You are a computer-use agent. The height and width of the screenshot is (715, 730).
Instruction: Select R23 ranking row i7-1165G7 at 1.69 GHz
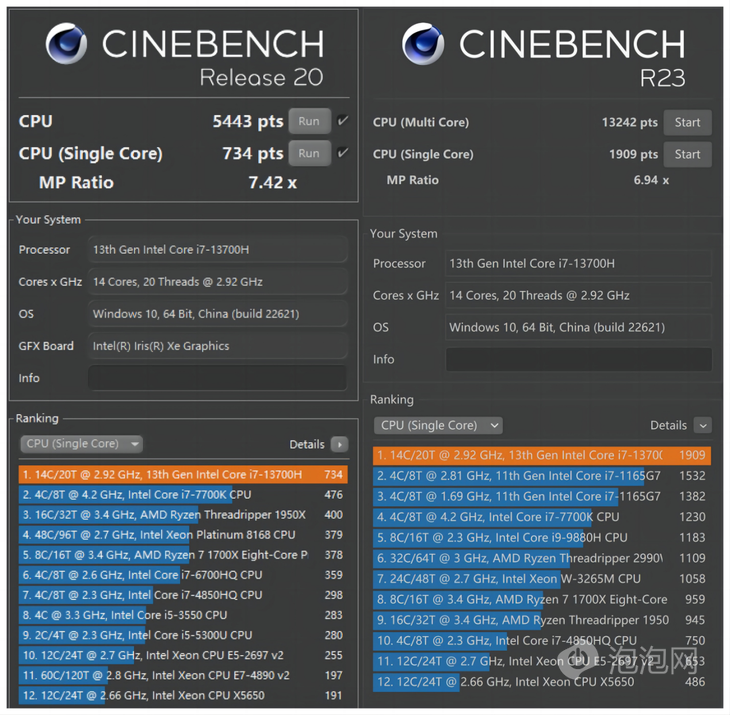tap(542, 496)
